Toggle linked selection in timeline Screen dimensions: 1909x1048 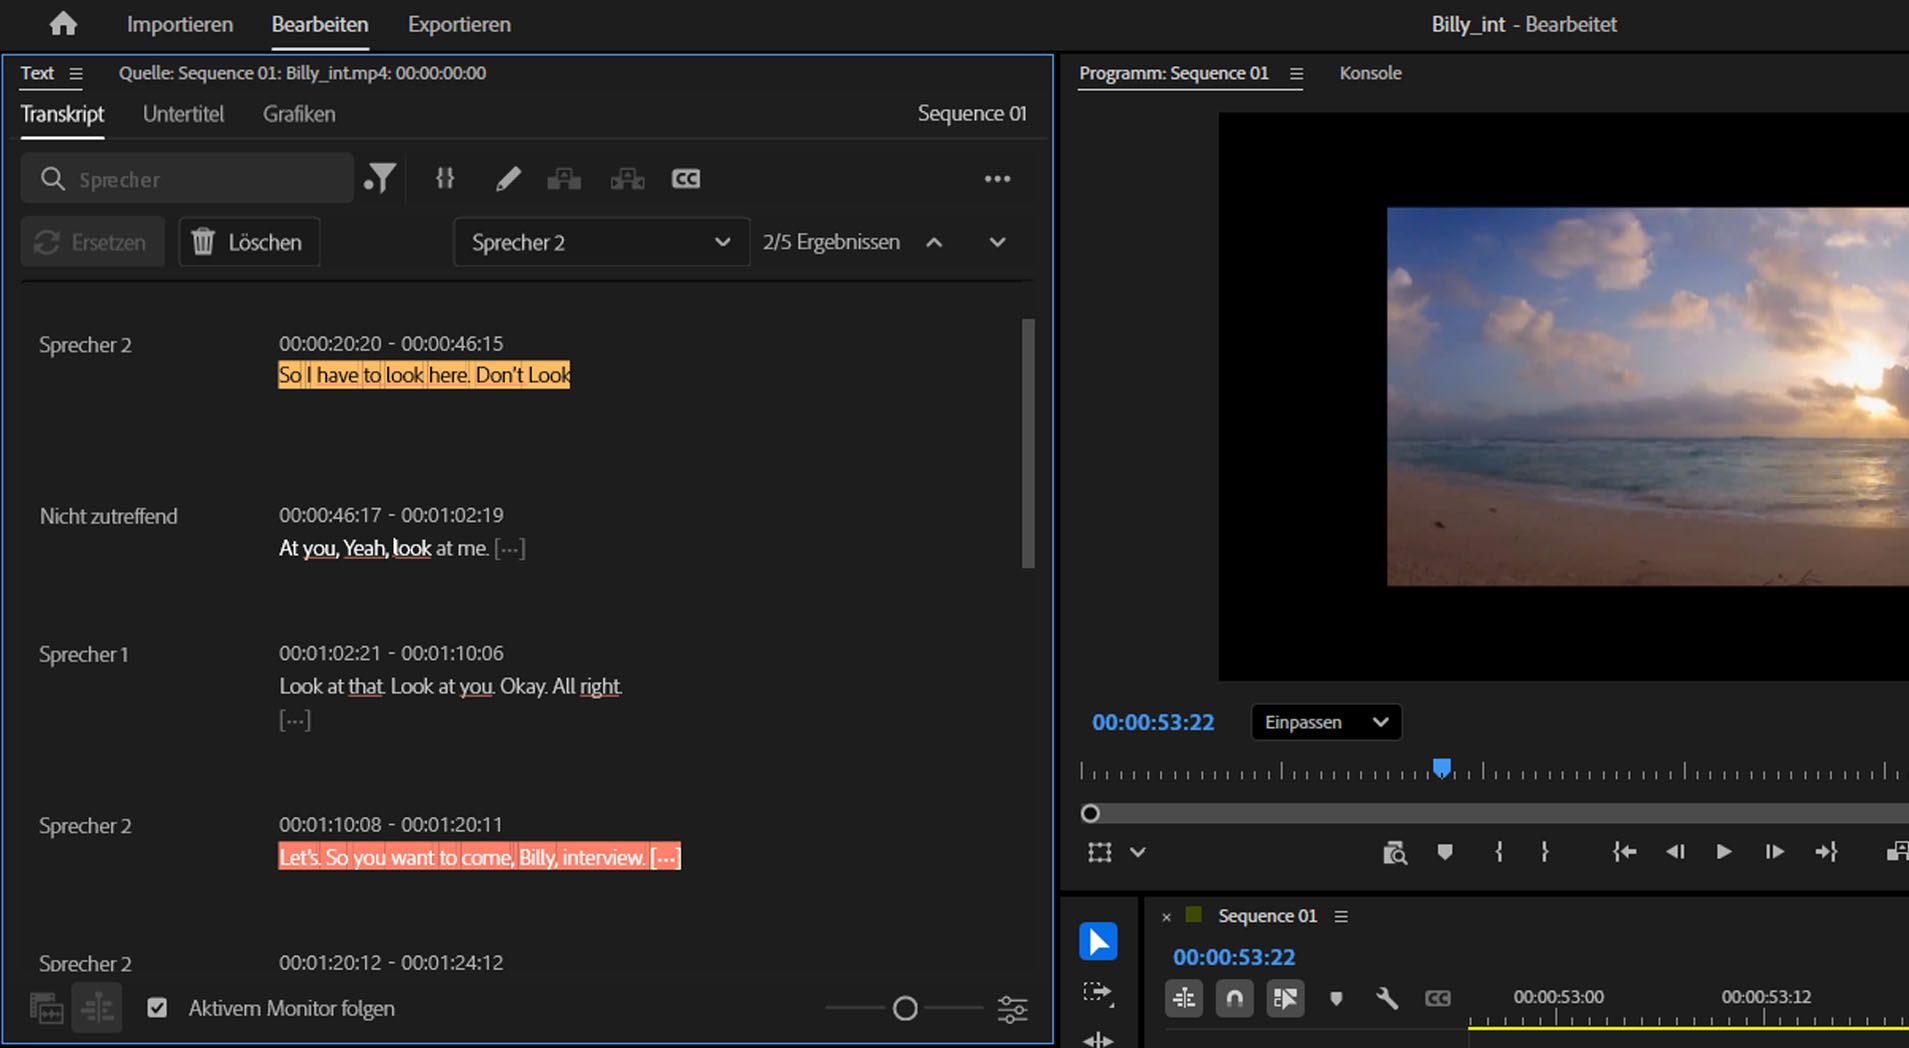(x=1285, y=998)
